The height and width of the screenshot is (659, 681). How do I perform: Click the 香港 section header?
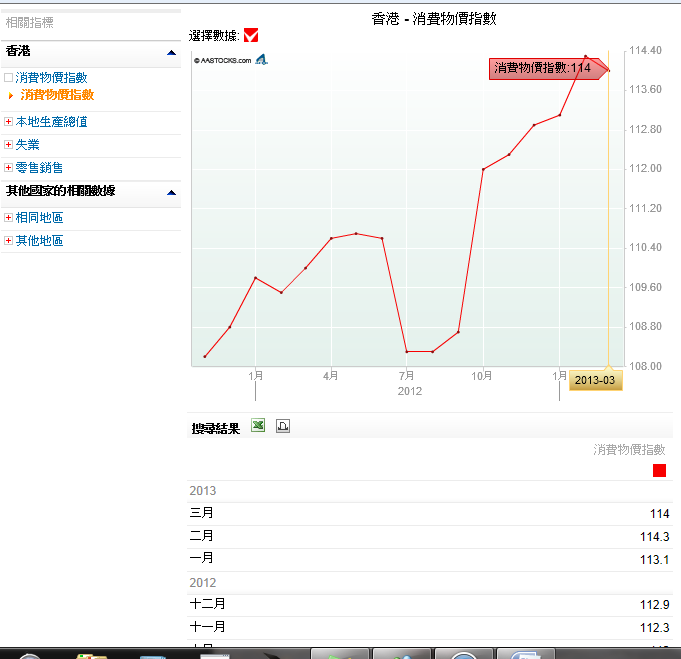click(x=91, y=52)
